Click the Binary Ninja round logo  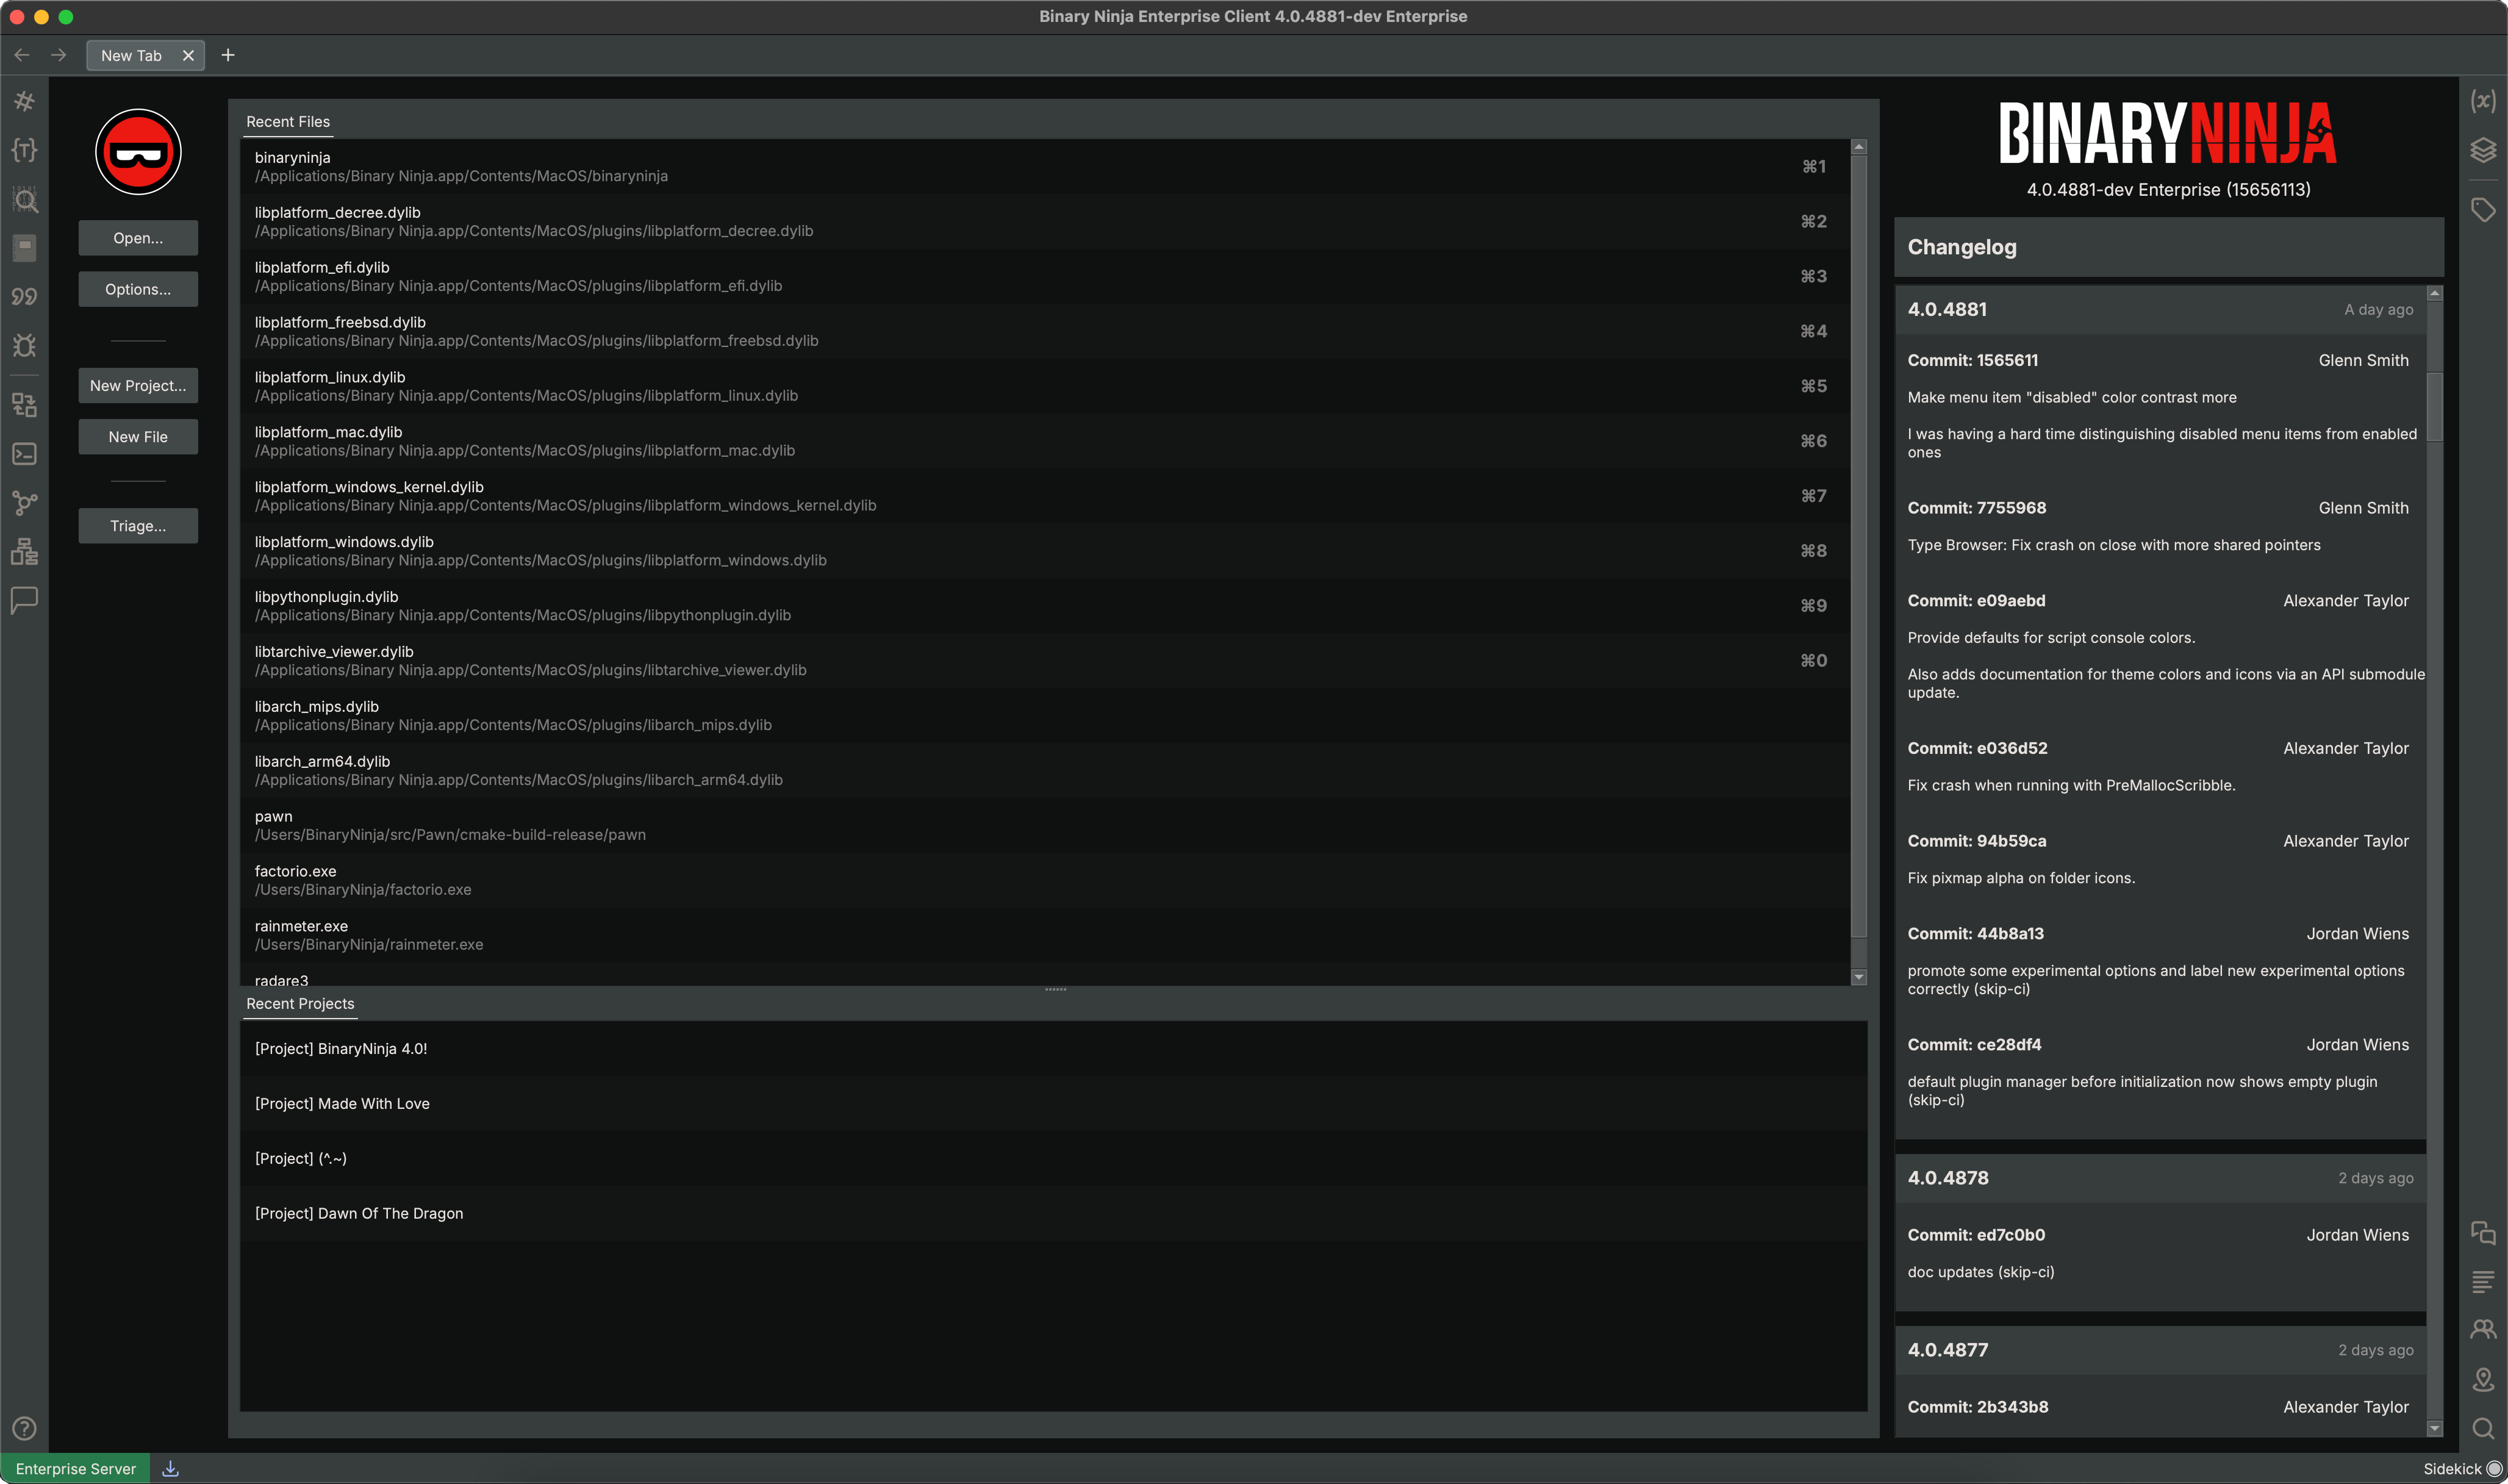138,152
